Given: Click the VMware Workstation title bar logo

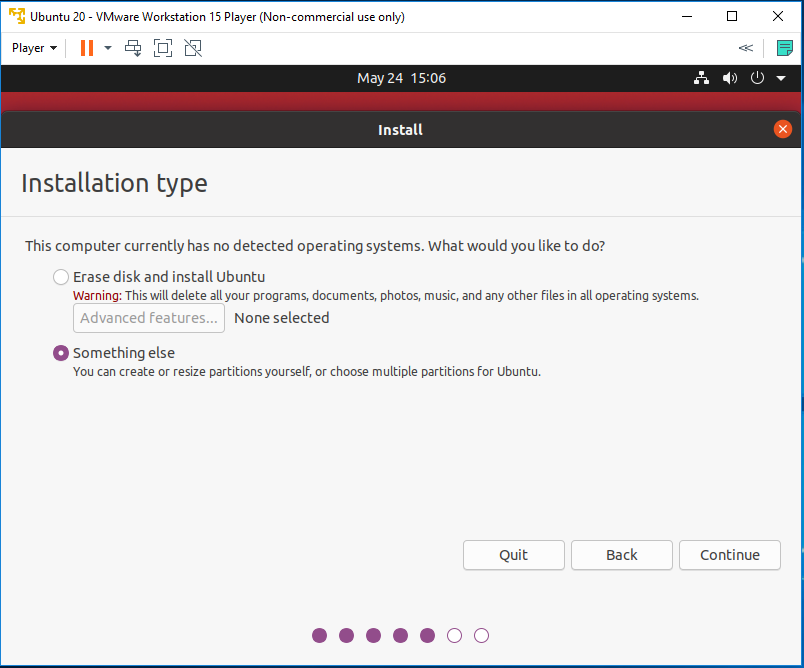Looking at the screenshot, I should 17,16.
